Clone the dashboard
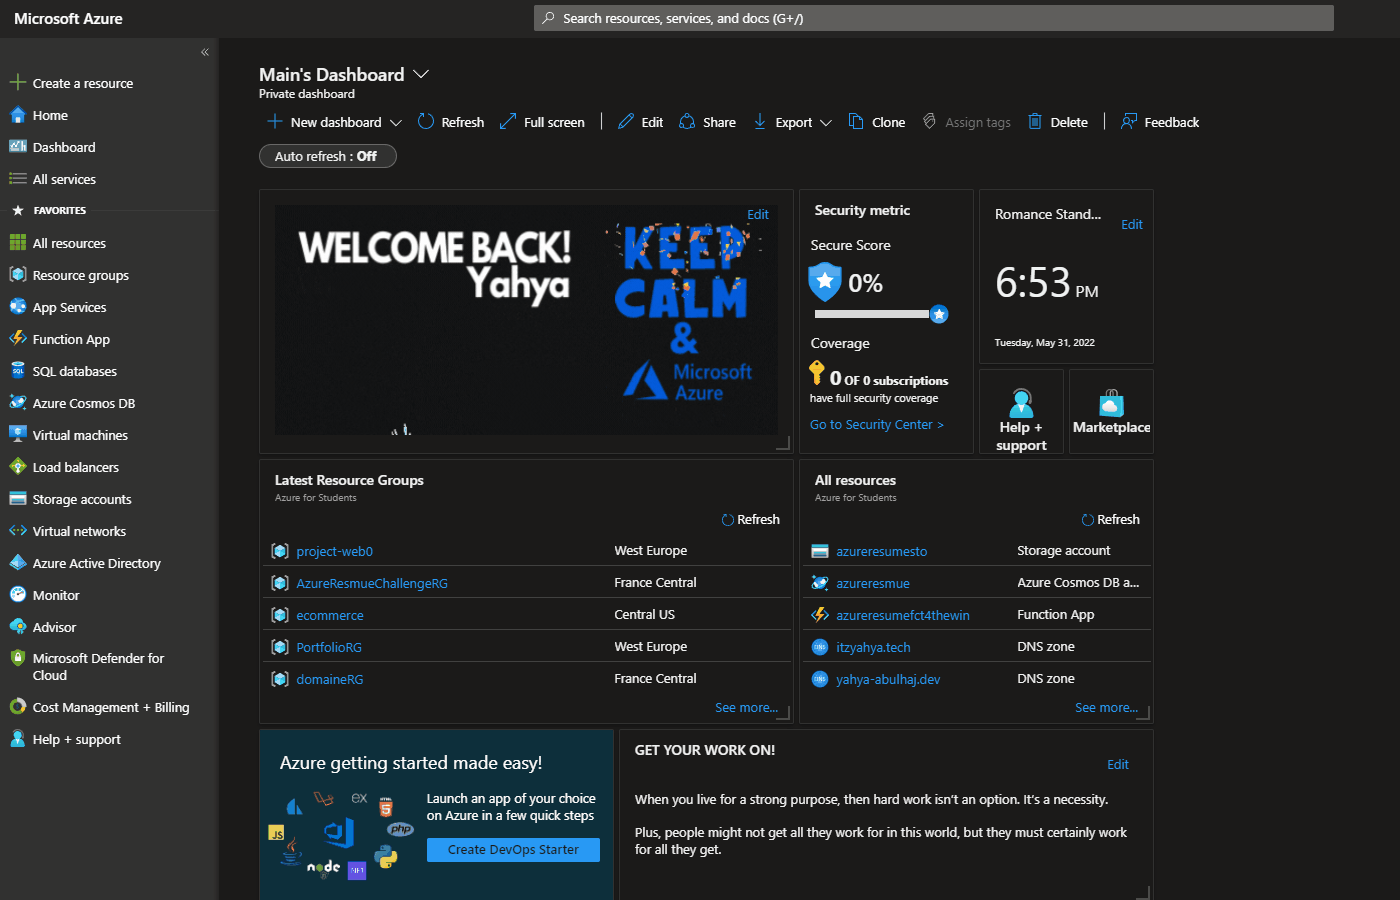This screenshot has height=900, width=1400. [x=877, y=122]
